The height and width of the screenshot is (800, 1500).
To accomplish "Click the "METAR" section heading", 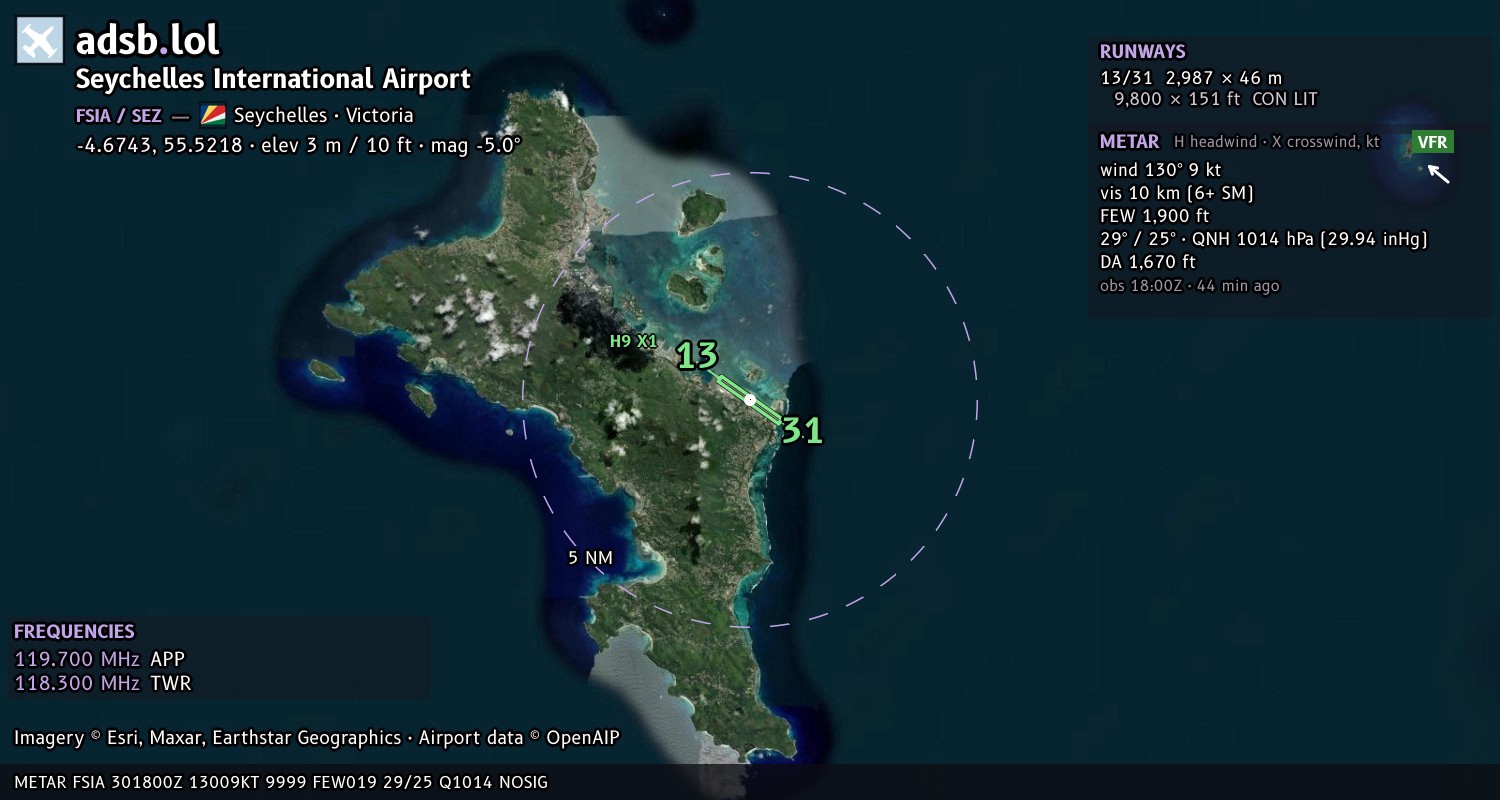I will click(x=1130, y=142).
